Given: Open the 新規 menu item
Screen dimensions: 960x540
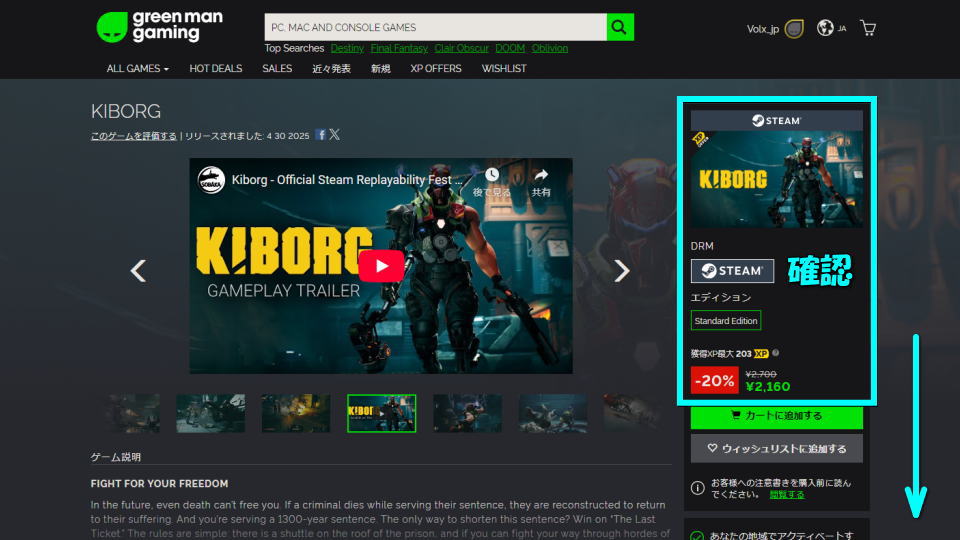Looking at the screenshot, I should [380, 69].
